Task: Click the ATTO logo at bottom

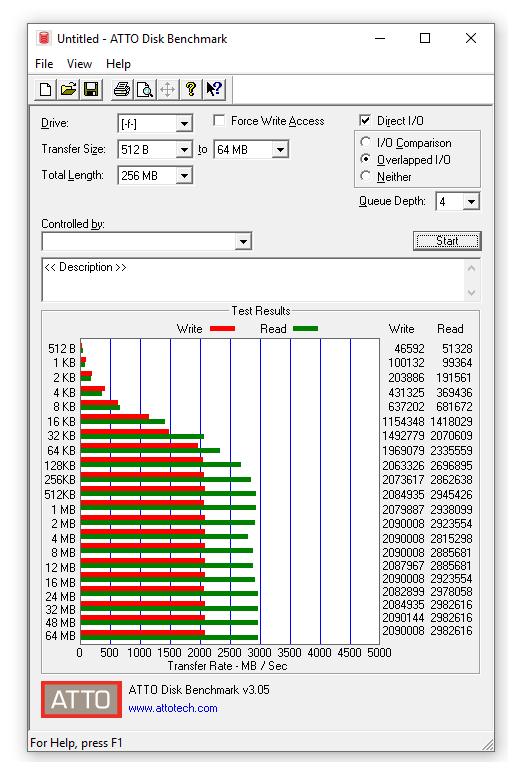Action: [x=81, y=699]
